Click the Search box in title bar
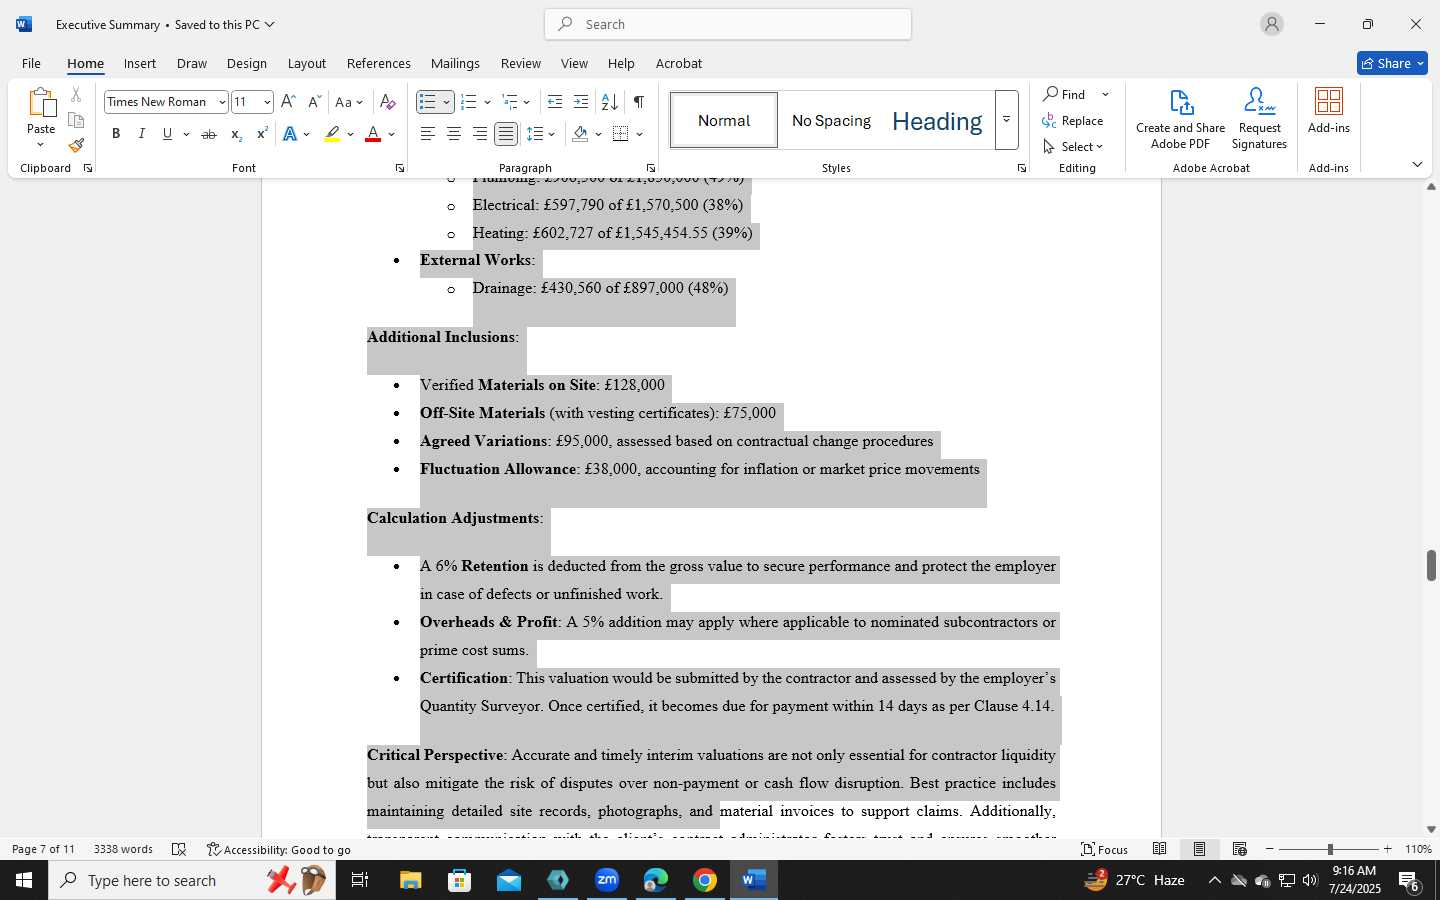 point(728,24)
